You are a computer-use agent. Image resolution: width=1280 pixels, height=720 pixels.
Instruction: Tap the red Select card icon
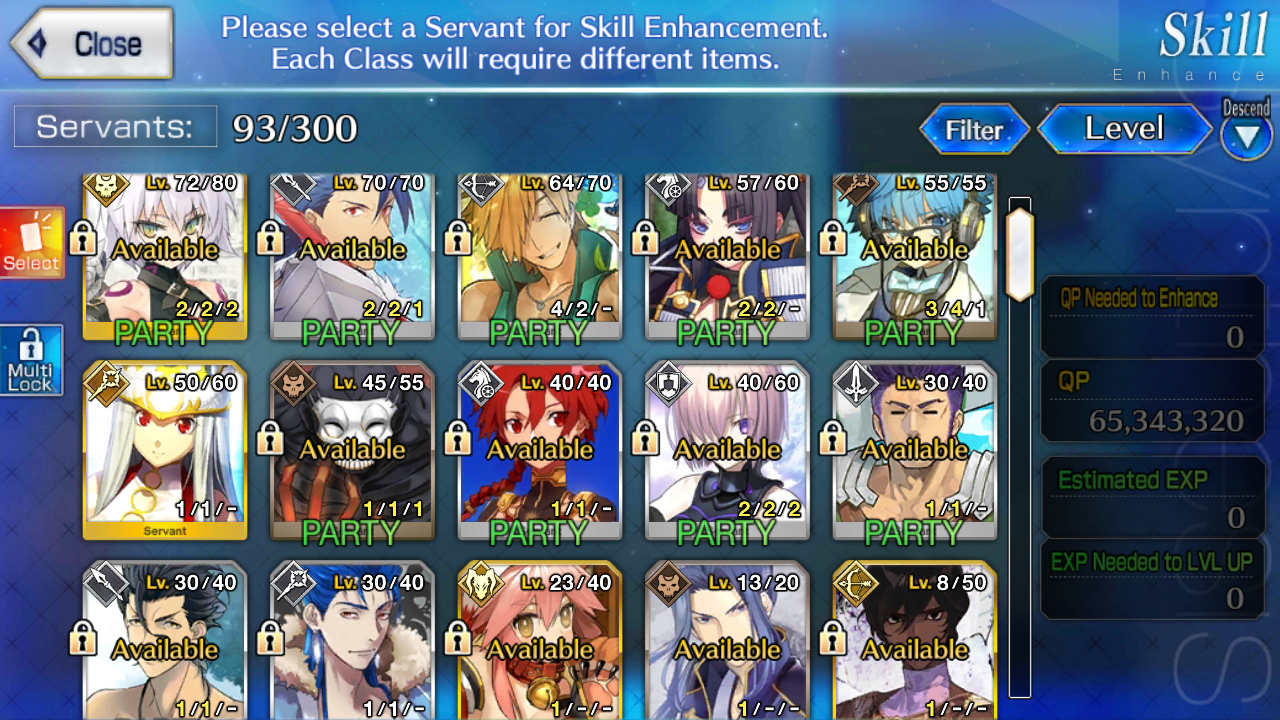tap(32, 242)
